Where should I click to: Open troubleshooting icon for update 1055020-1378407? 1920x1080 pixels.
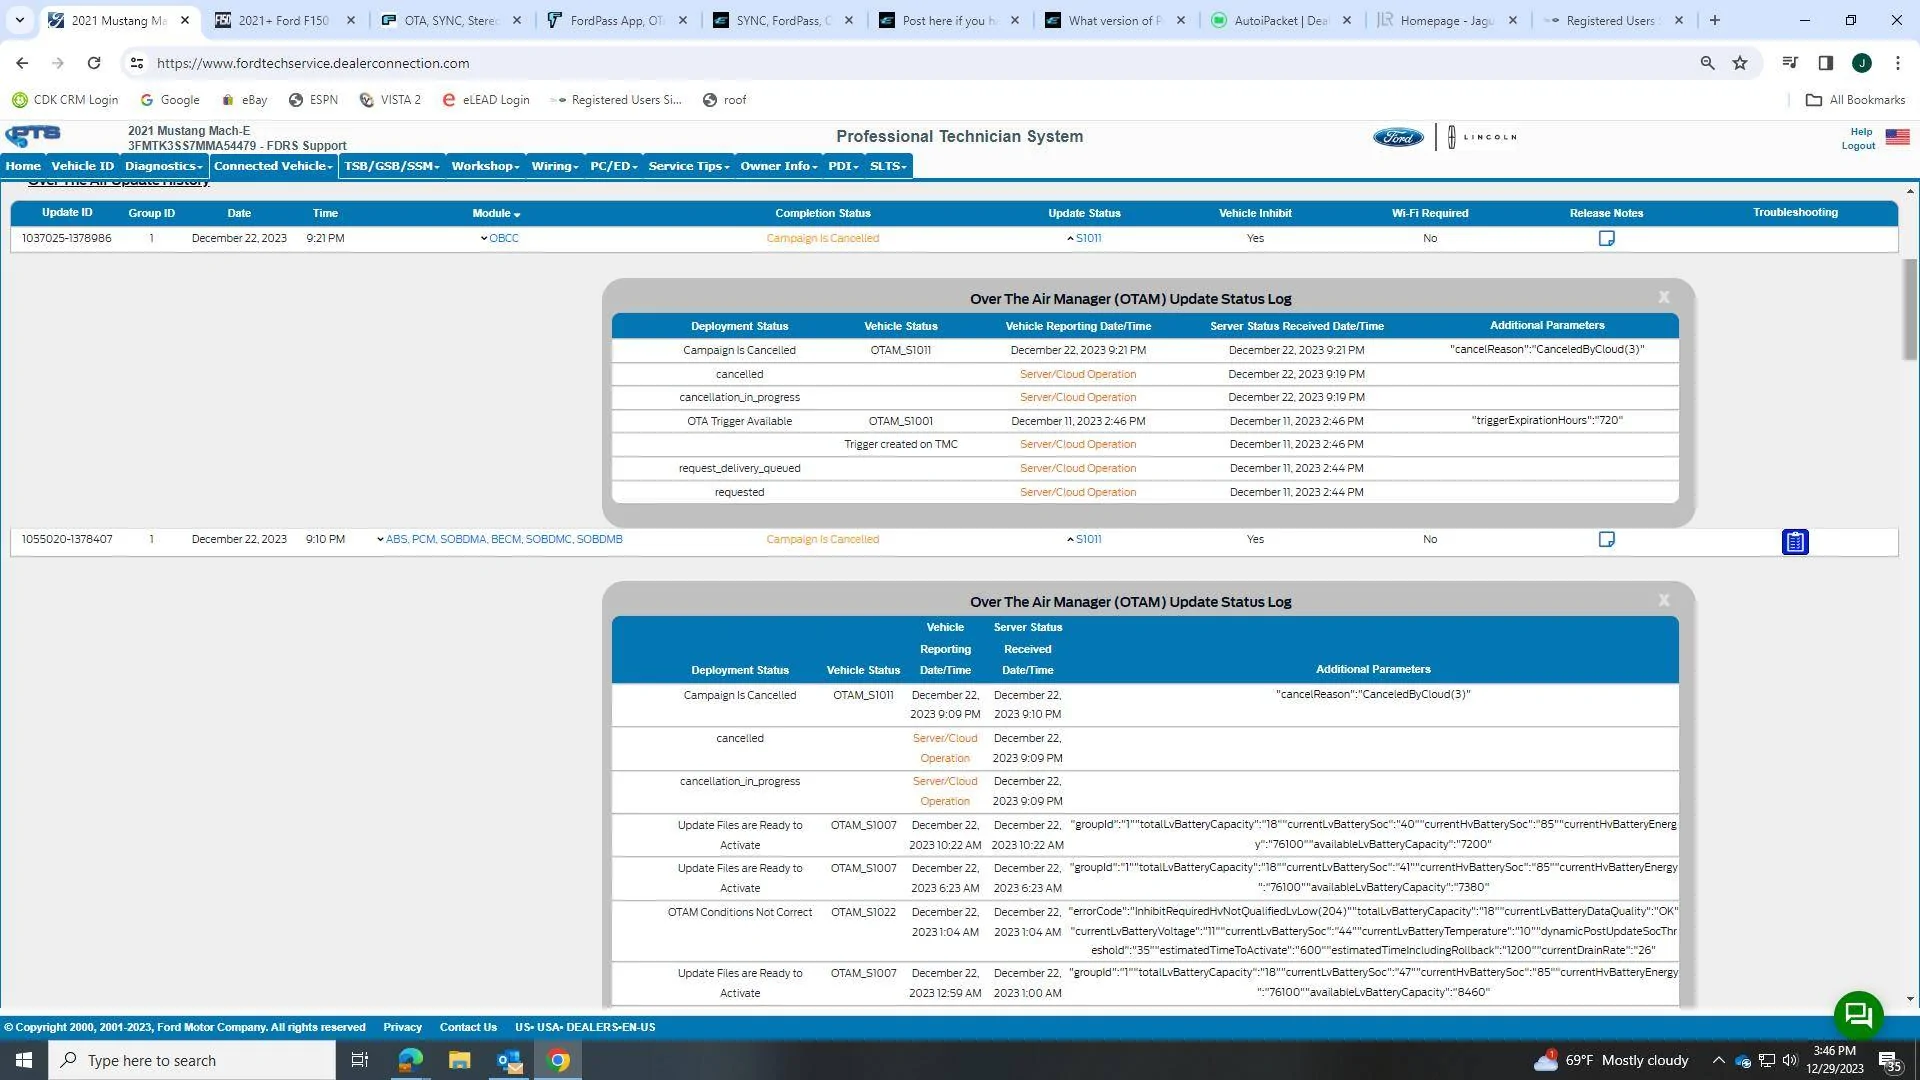click(x=1795, y=542)
